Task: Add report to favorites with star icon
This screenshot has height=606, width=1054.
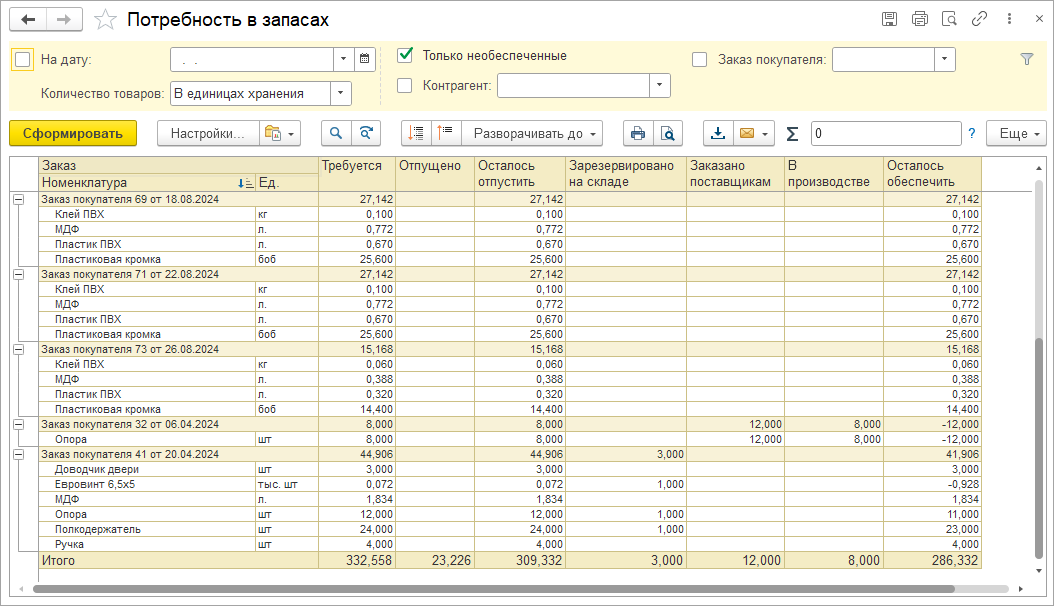Action: 105,20
